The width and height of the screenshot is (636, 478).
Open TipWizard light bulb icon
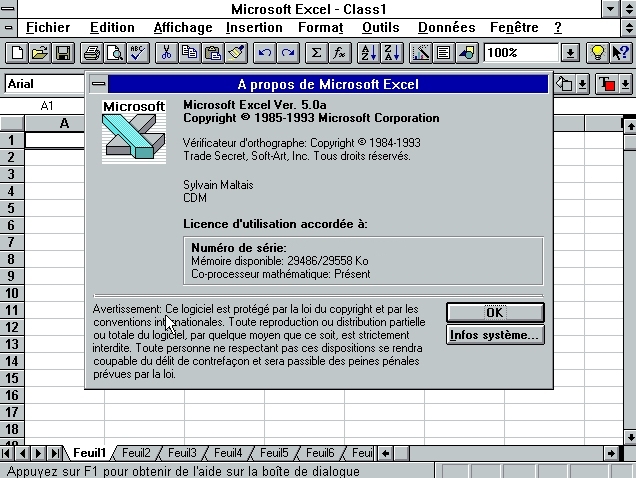click(597, 53)
